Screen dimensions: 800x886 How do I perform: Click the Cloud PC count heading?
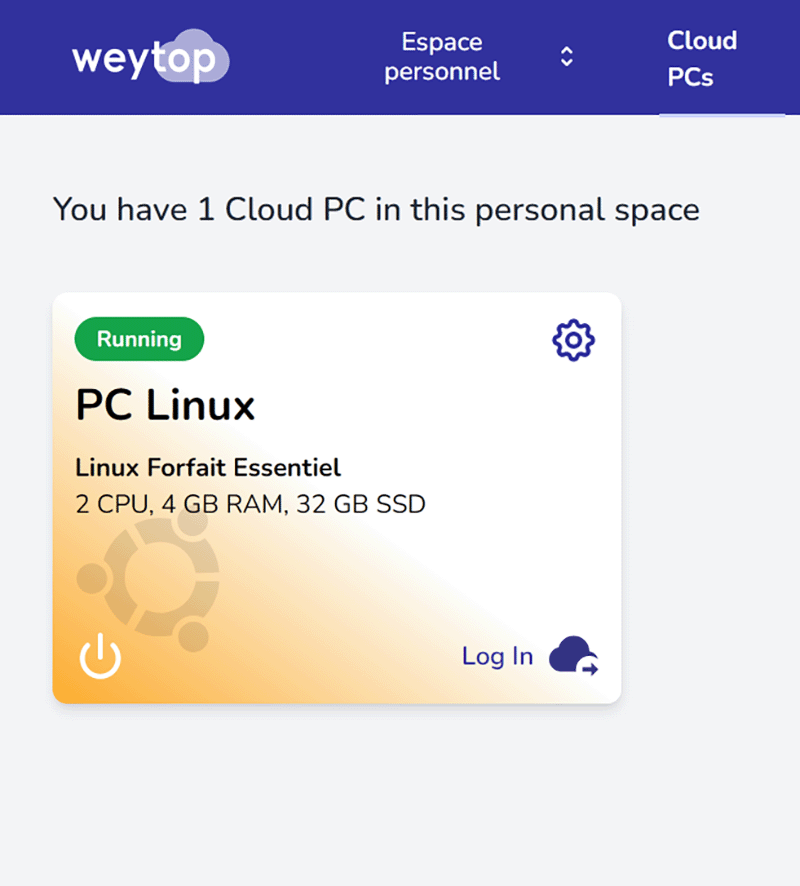375,210
